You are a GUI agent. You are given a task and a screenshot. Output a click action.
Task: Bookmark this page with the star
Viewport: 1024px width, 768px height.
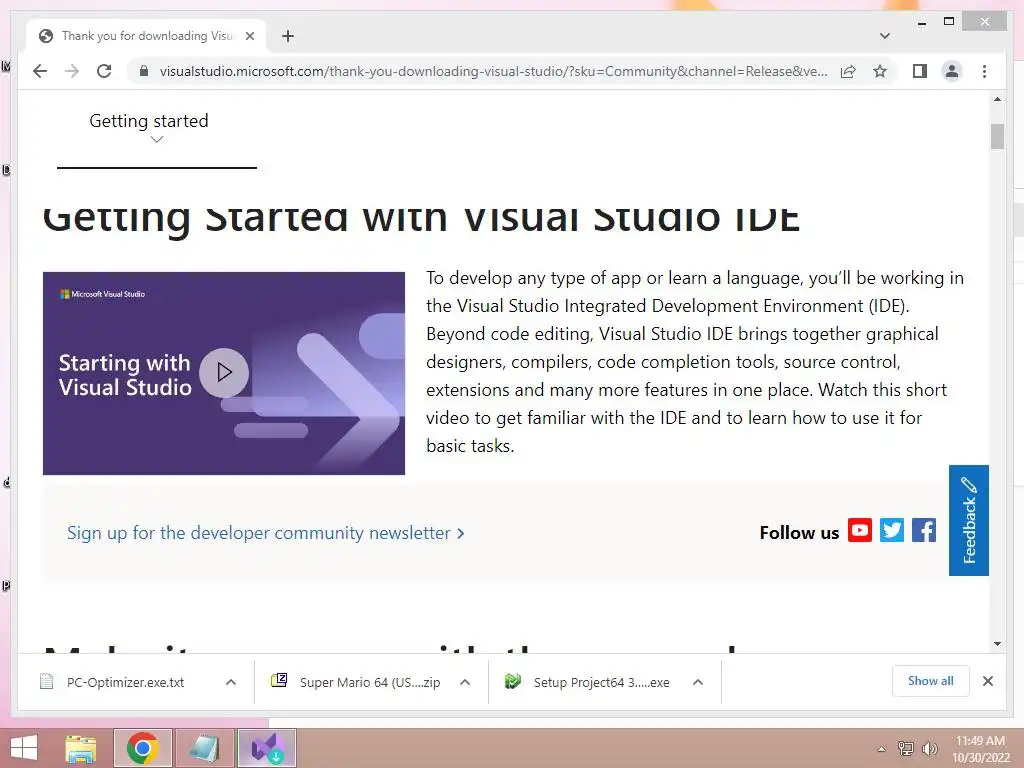tap(880, 71)
